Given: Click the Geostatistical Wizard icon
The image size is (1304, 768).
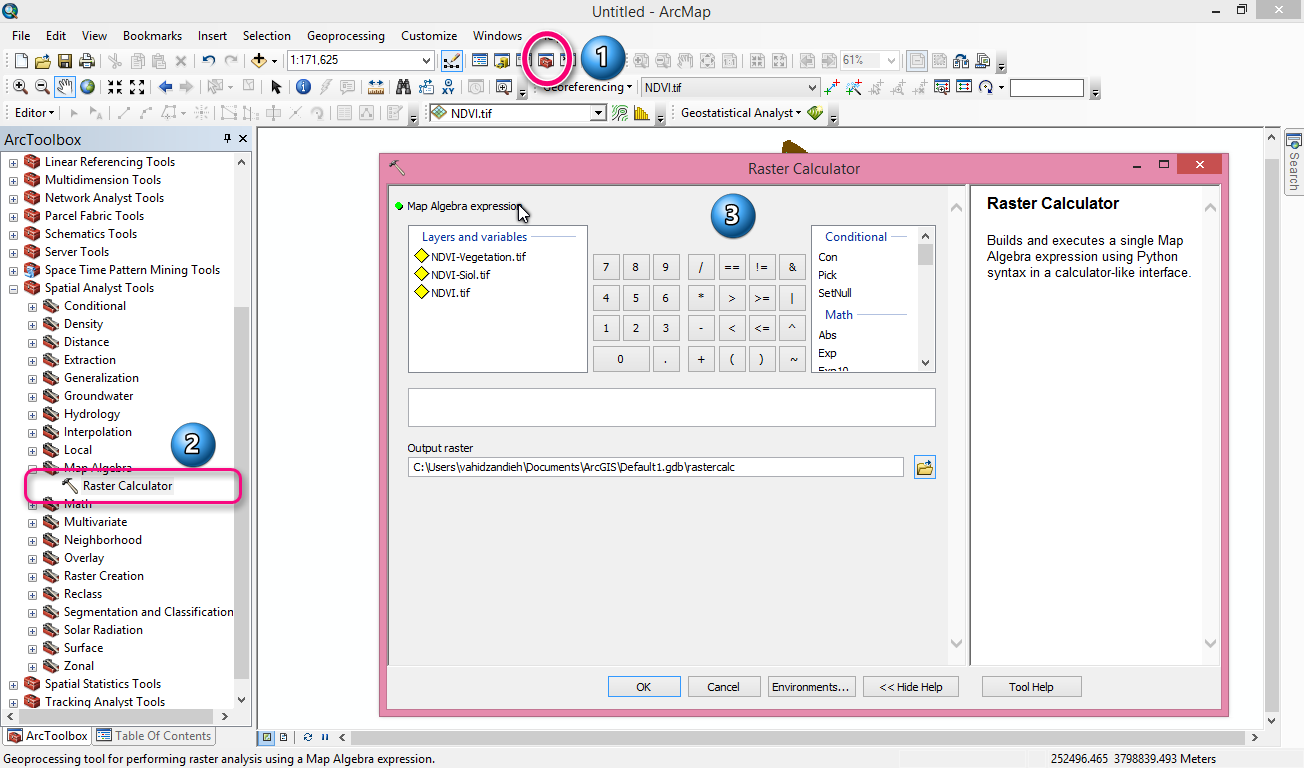Looking at the screenshot, I should (x=815, y=113).
